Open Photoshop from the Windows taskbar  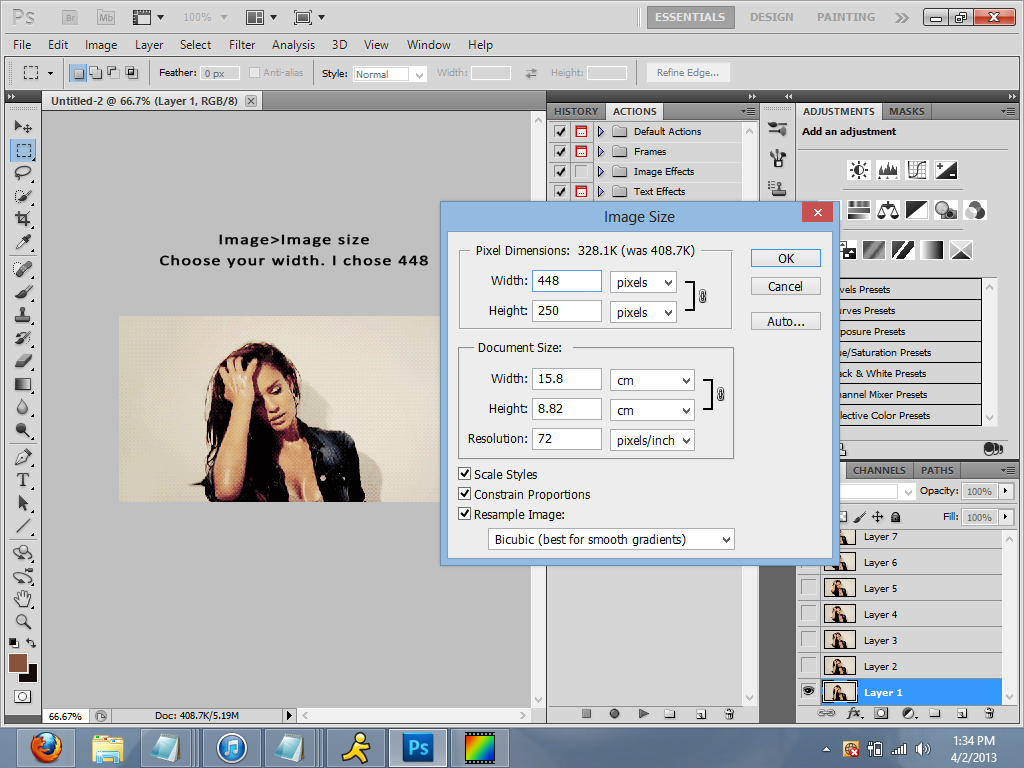(x=416, y=747)
